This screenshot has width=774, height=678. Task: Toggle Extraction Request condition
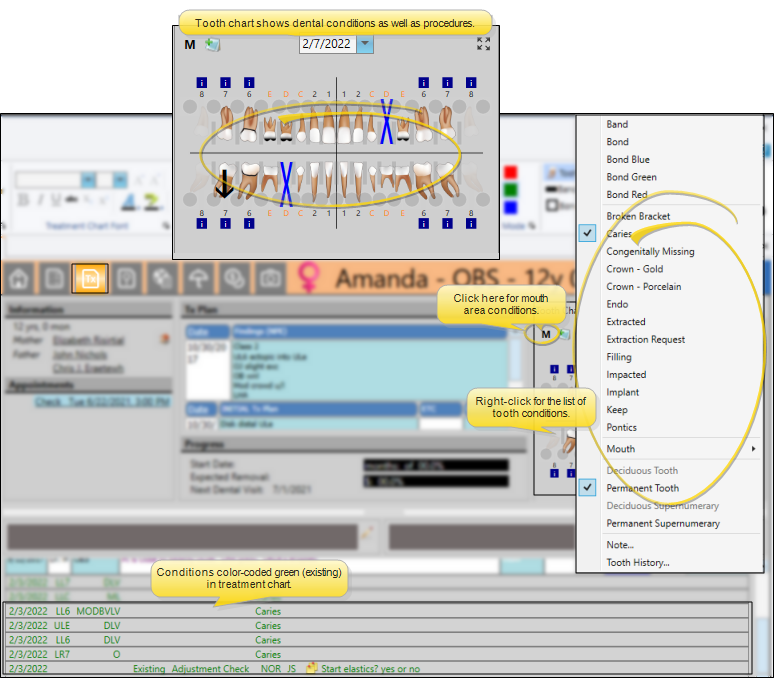[x=646, y=339]
